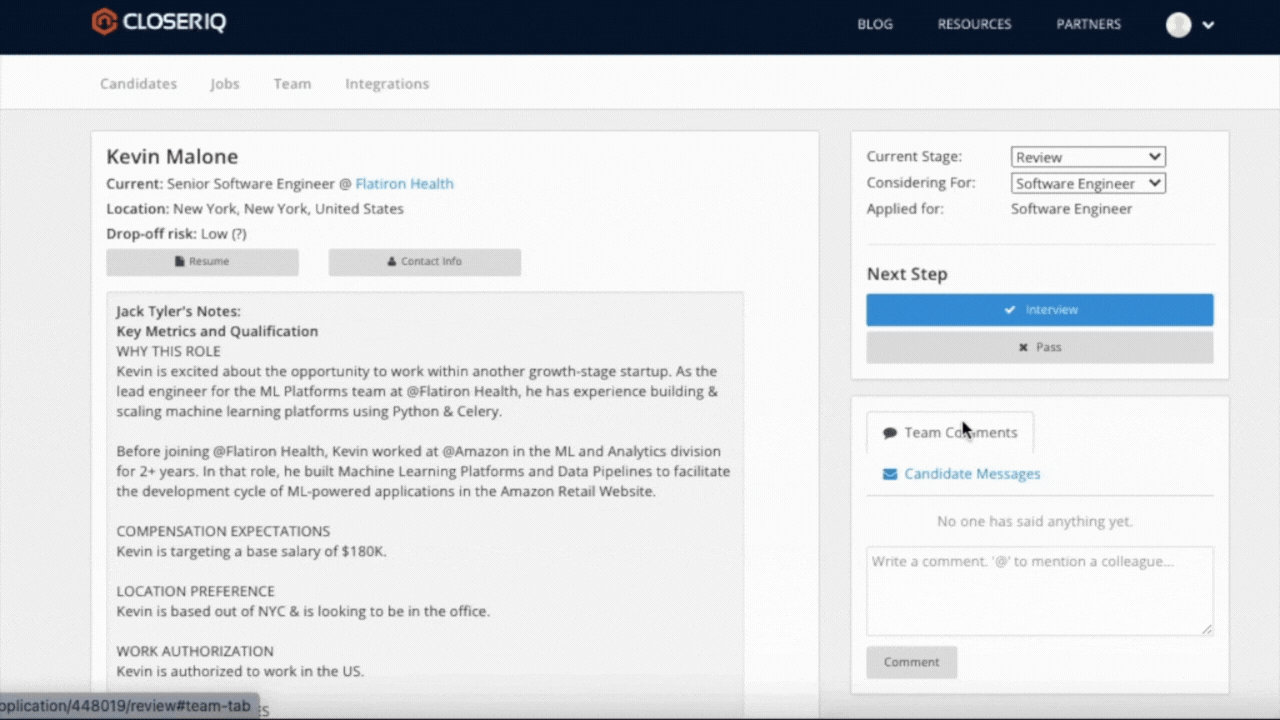Open the Considering For dropdown
This screenshot has height=720, width=1280.
(1087, 183)
